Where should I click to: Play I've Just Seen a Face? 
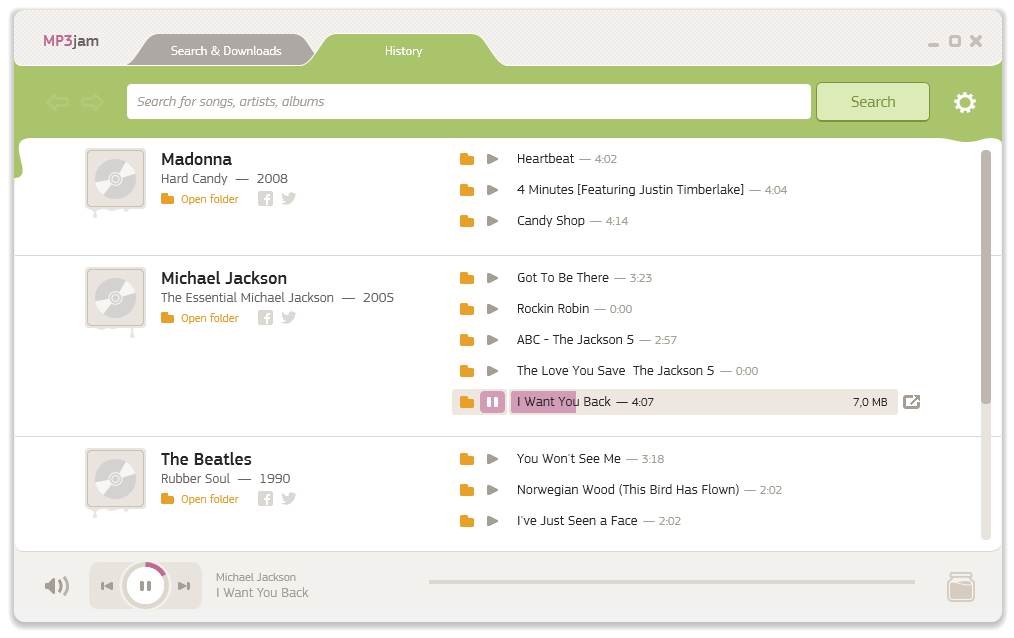pyautogui.click(x=493, y=521)
